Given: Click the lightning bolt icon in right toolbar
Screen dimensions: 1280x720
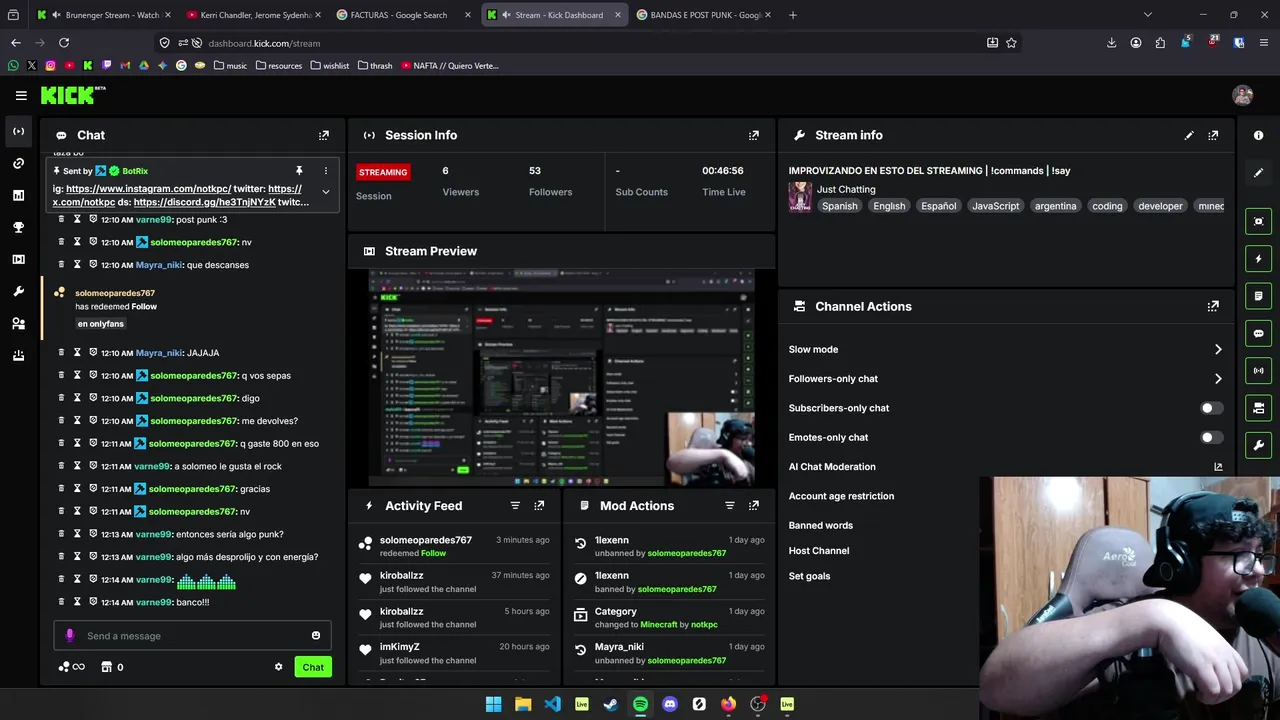Looking at the screenshot, I should (1258, 259).
